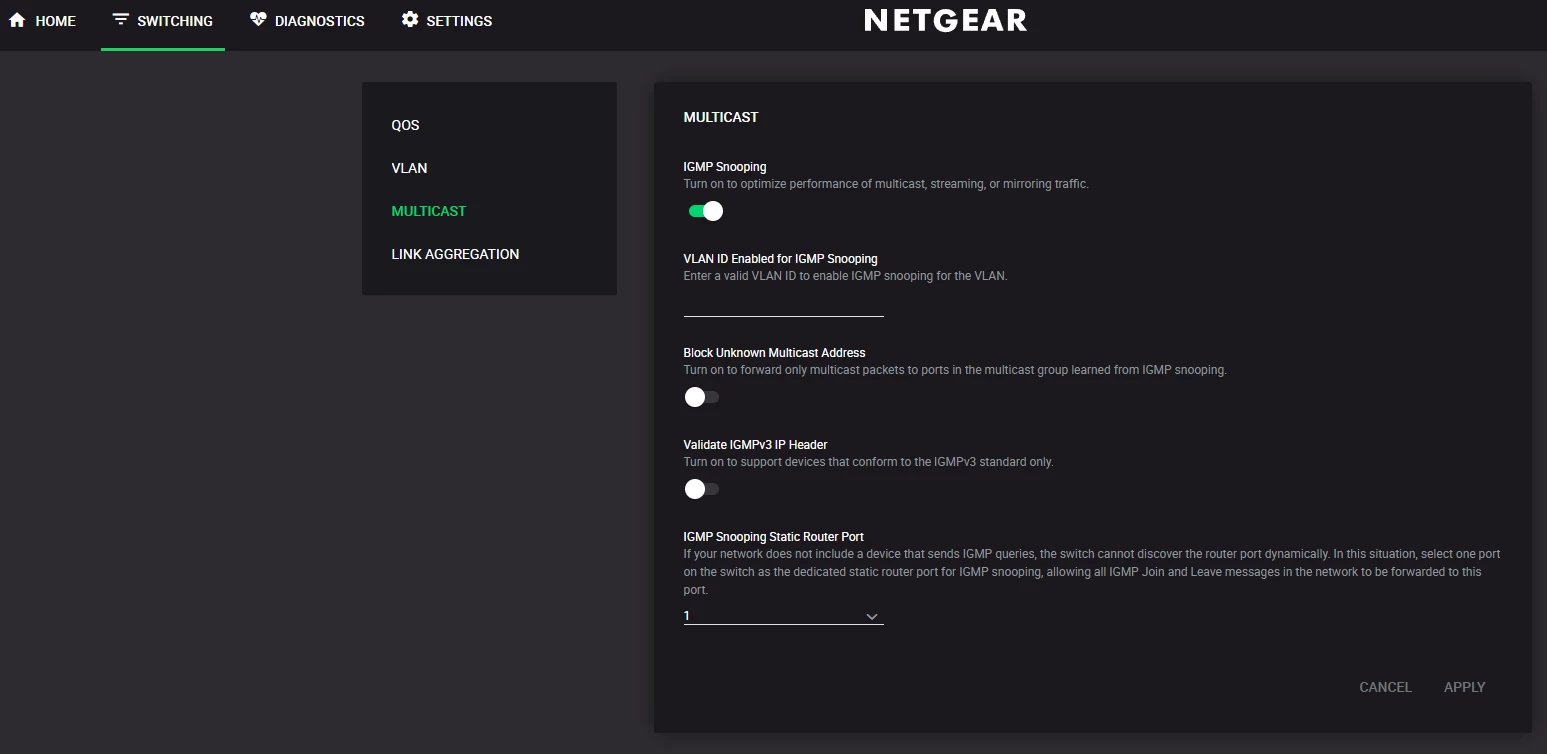Enable Validate IGMPv3 IP Header toggle
Viewport: 1547px width, 754px height.
tap(701, 489)
